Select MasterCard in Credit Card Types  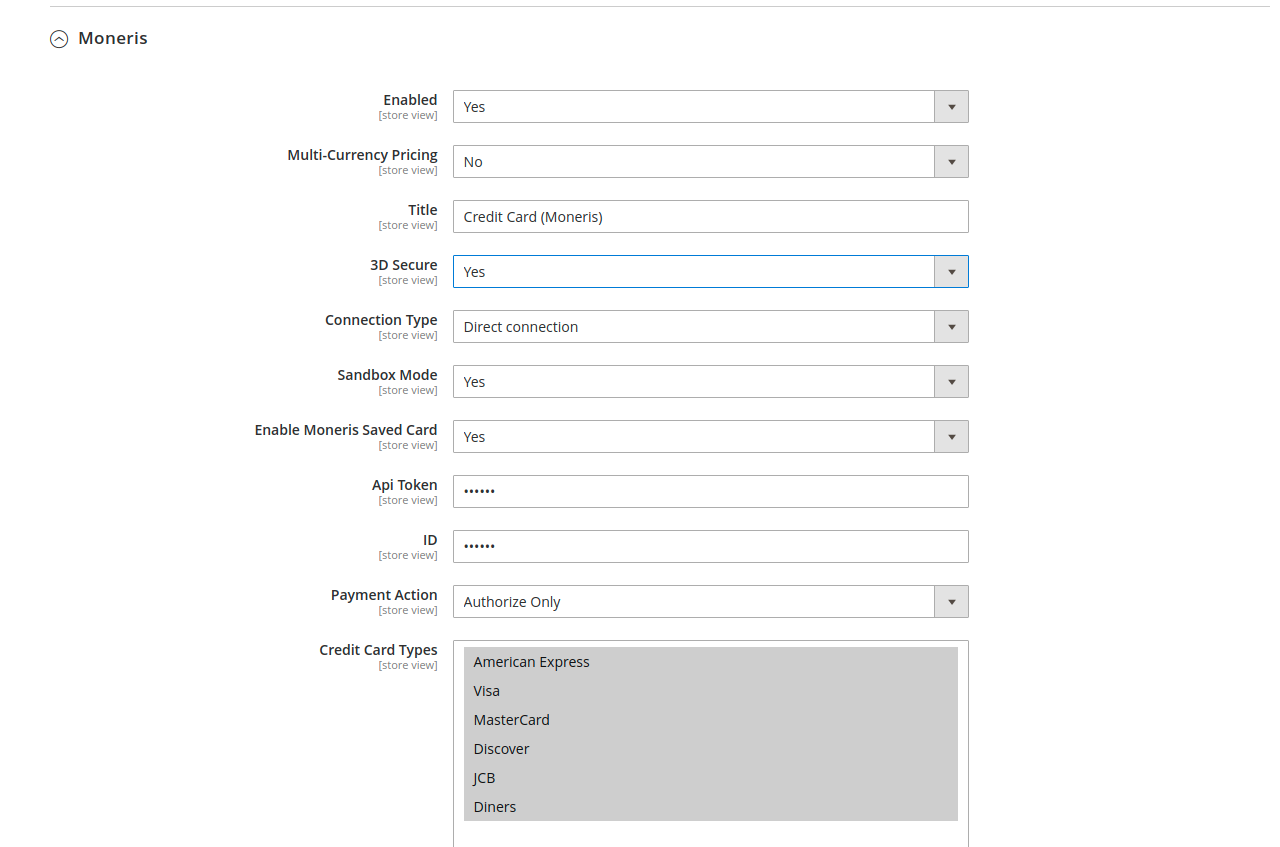click(512, 720)
